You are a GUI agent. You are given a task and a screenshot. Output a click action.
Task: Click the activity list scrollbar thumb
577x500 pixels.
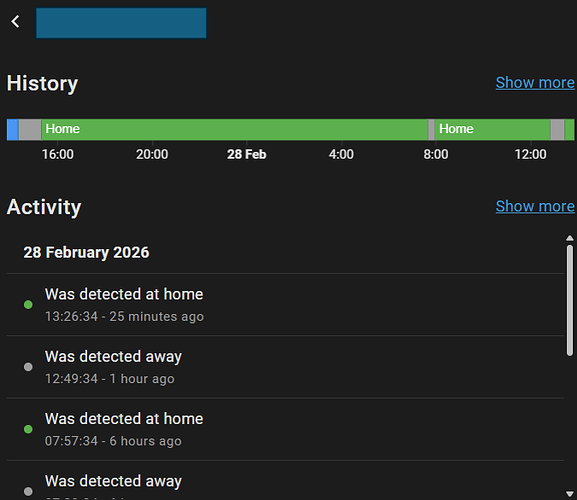coord(570,300)
